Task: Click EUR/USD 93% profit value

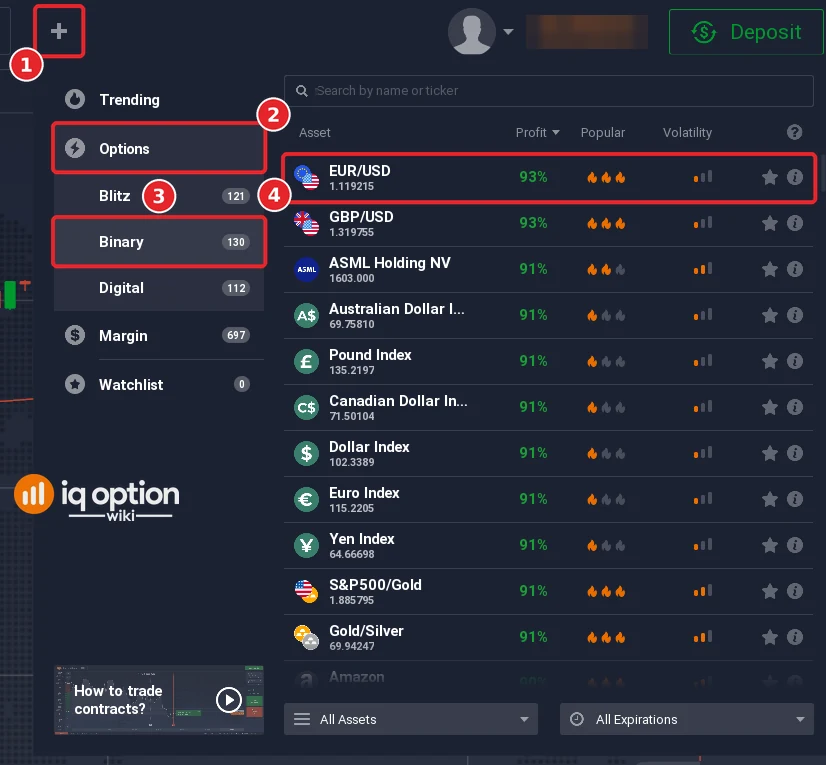Action: (x=533, y=177)
